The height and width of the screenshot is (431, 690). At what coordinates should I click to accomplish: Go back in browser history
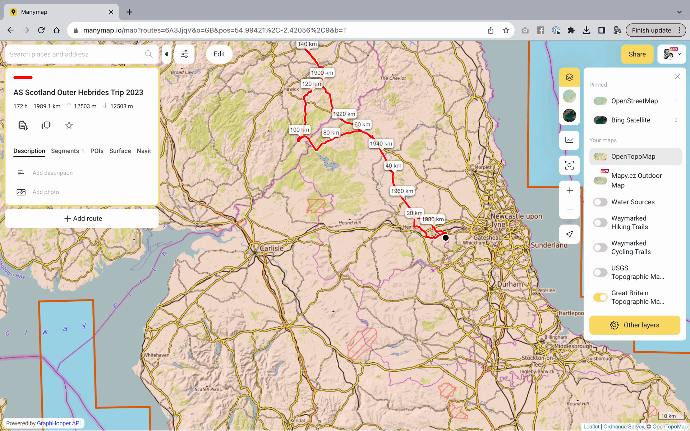[11, 30]
